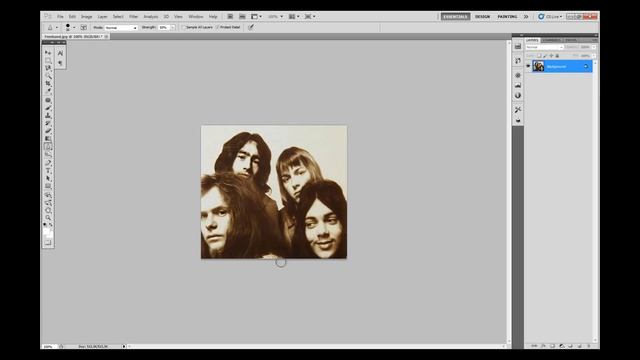Toggle Quick Mask mode
The height and width of the screenshot is (360, 640).
click(x=48, y=242)
